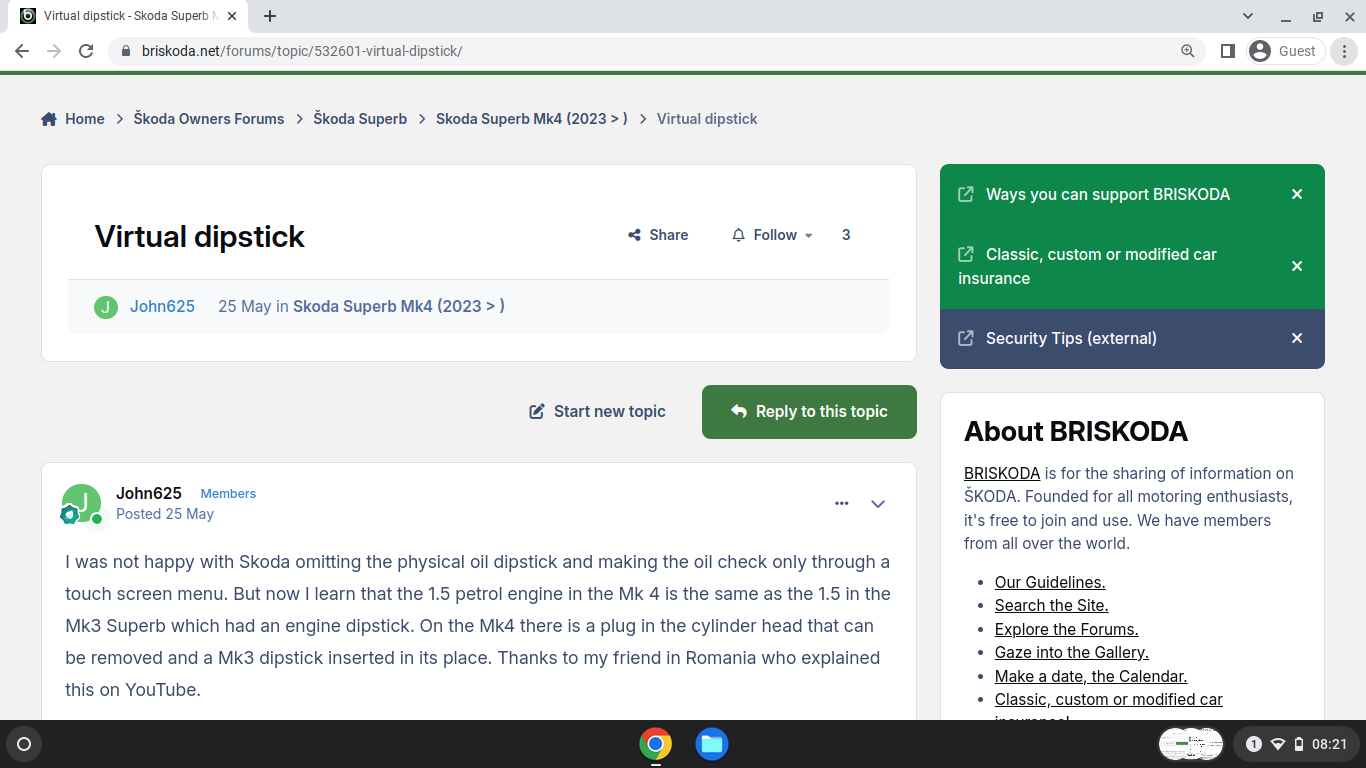Open Our Guidelines link
This screenshot has width=1366, height=768.
(x=1050, y=582)
